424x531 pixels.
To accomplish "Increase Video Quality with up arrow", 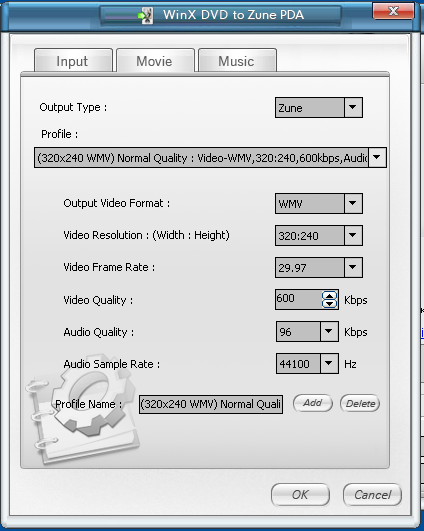I will coord(330,295).
